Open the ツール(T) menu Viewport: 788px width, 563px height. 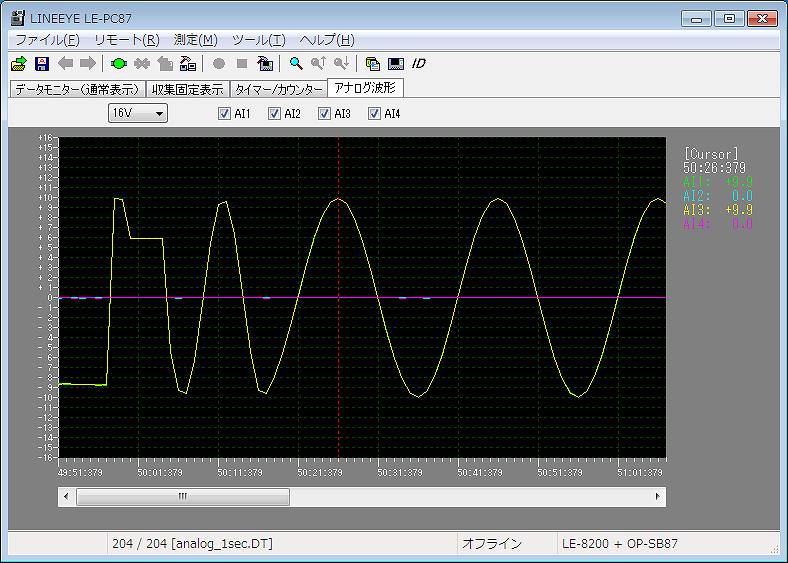tap(258, 40)
